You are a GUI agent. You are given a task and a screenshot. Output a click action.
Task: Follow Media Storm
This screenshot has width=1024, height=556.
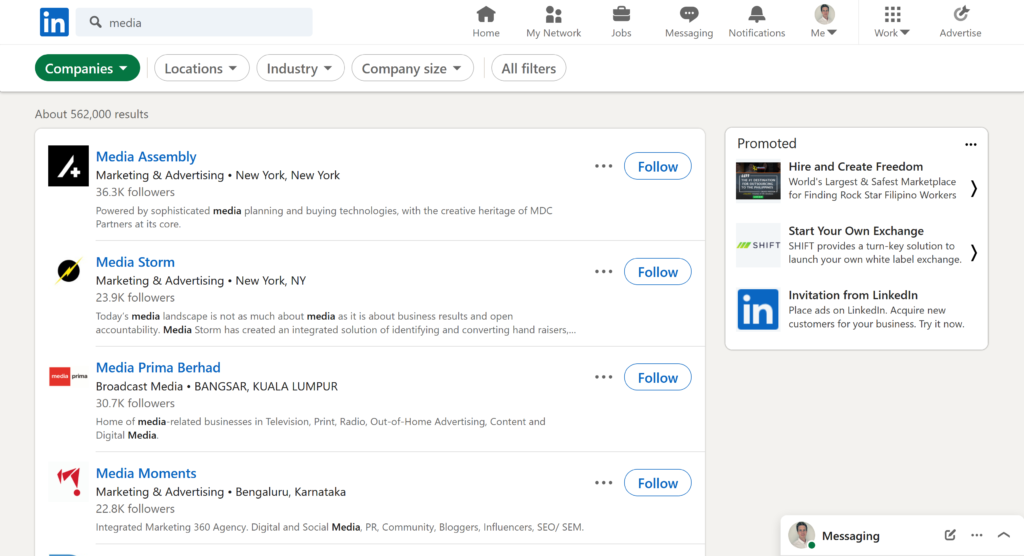click(x=658, y=272)
